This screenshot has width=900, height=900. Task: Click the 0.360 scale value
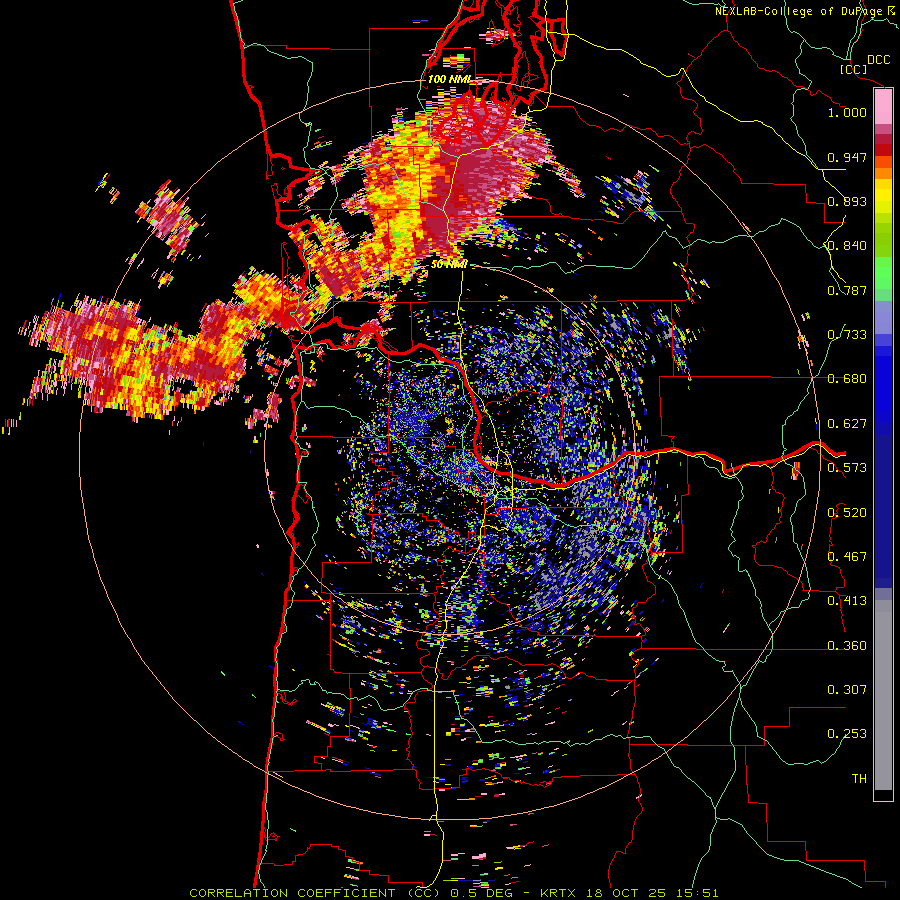847,646
